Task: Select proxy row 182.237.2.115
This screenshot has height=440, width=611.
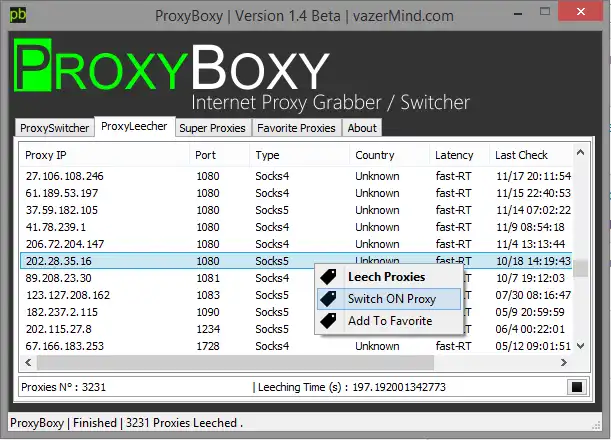Action: 296,312
